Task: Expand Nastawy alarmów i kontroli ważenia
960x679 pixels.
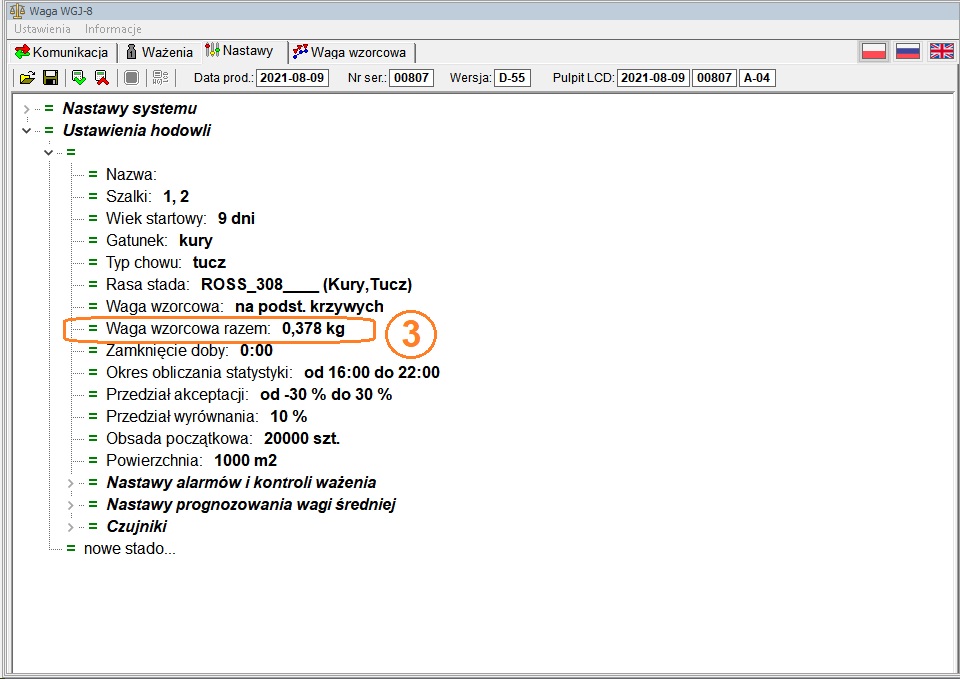Action: click(x=70, y=483)
